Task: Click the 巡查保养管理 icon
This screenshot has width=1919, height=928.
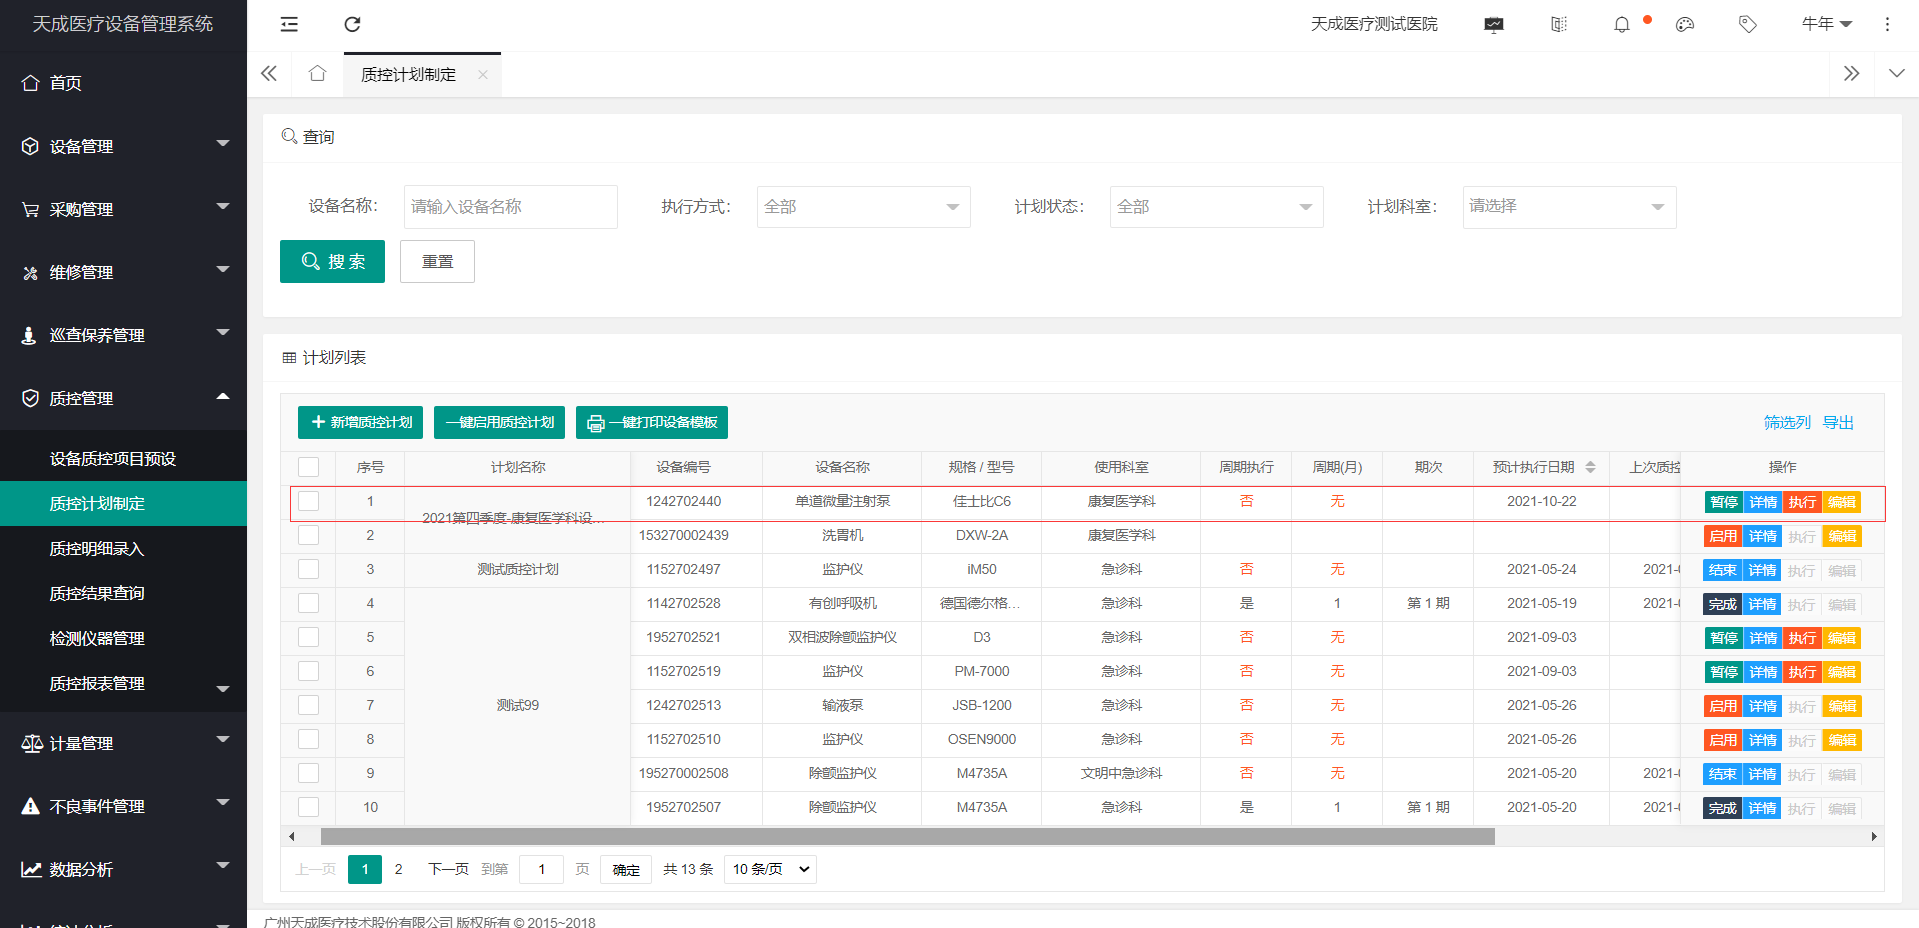Action: (x=29, y=335)
